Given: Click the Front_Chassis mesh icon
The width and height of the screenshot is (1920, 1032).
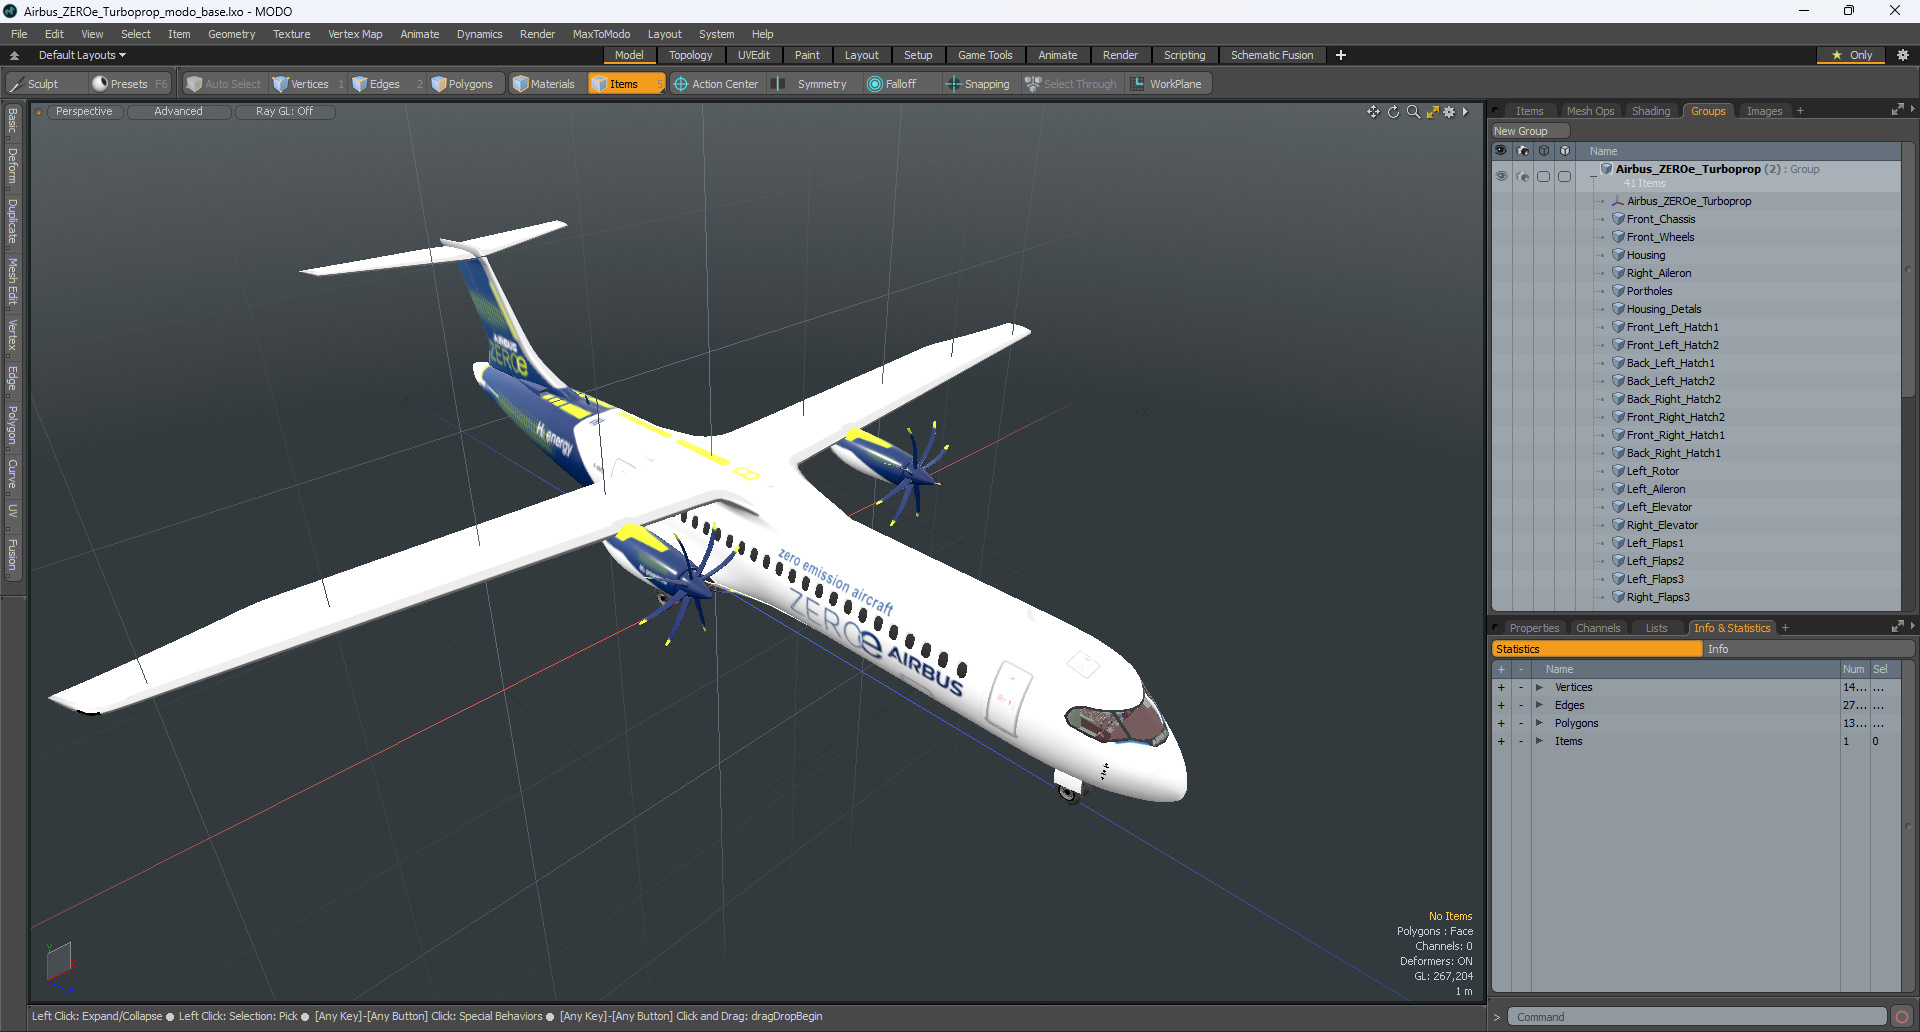Looking at the screenshot, I should pyautogui.click(x=1618, y=219).
